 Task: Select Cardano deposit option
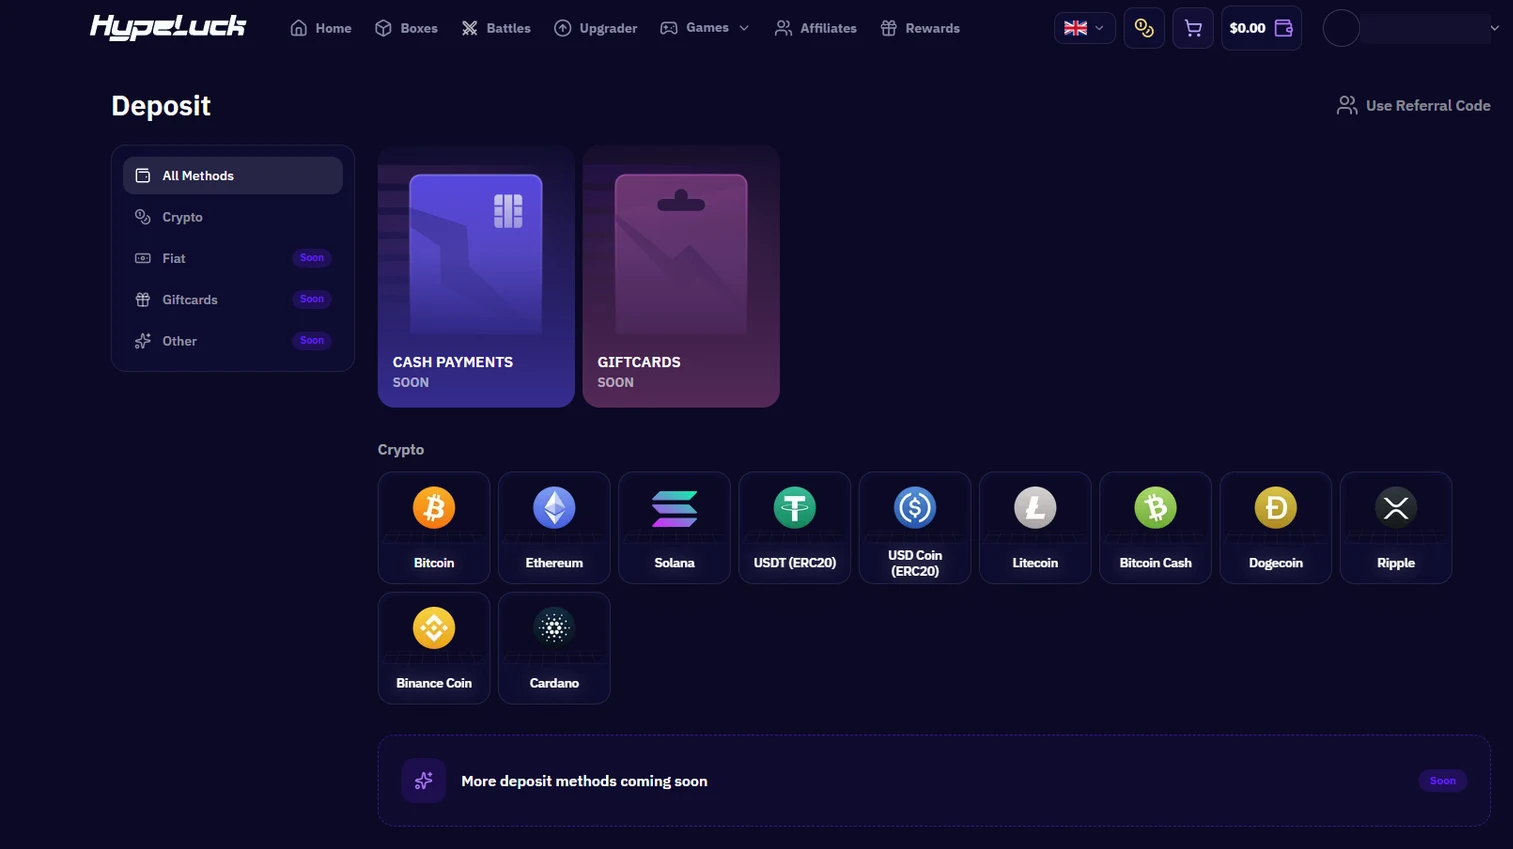click(x=554, y=648)
